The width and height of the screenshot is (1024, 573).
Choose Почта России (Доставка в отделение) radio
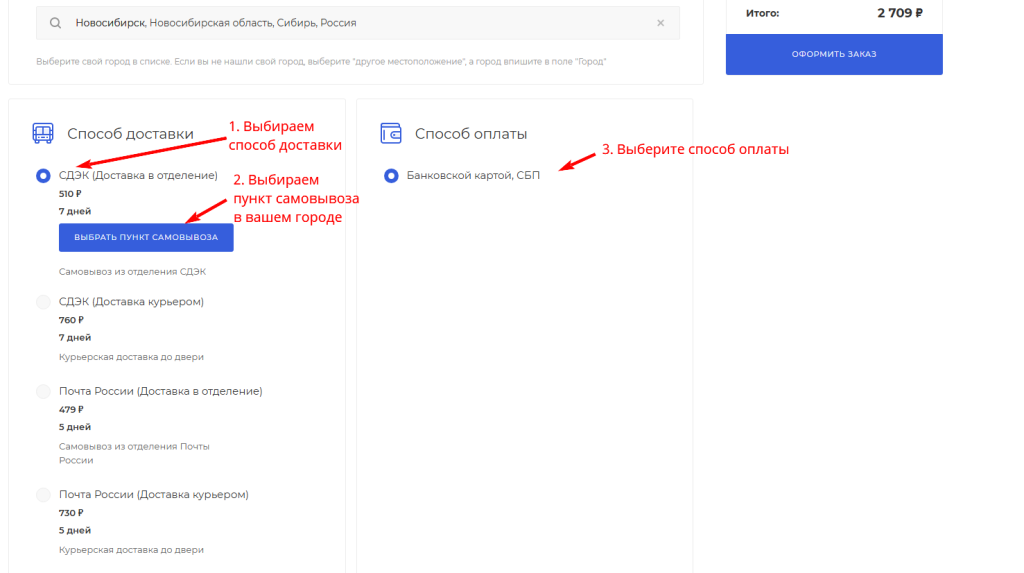coord(43,392)
